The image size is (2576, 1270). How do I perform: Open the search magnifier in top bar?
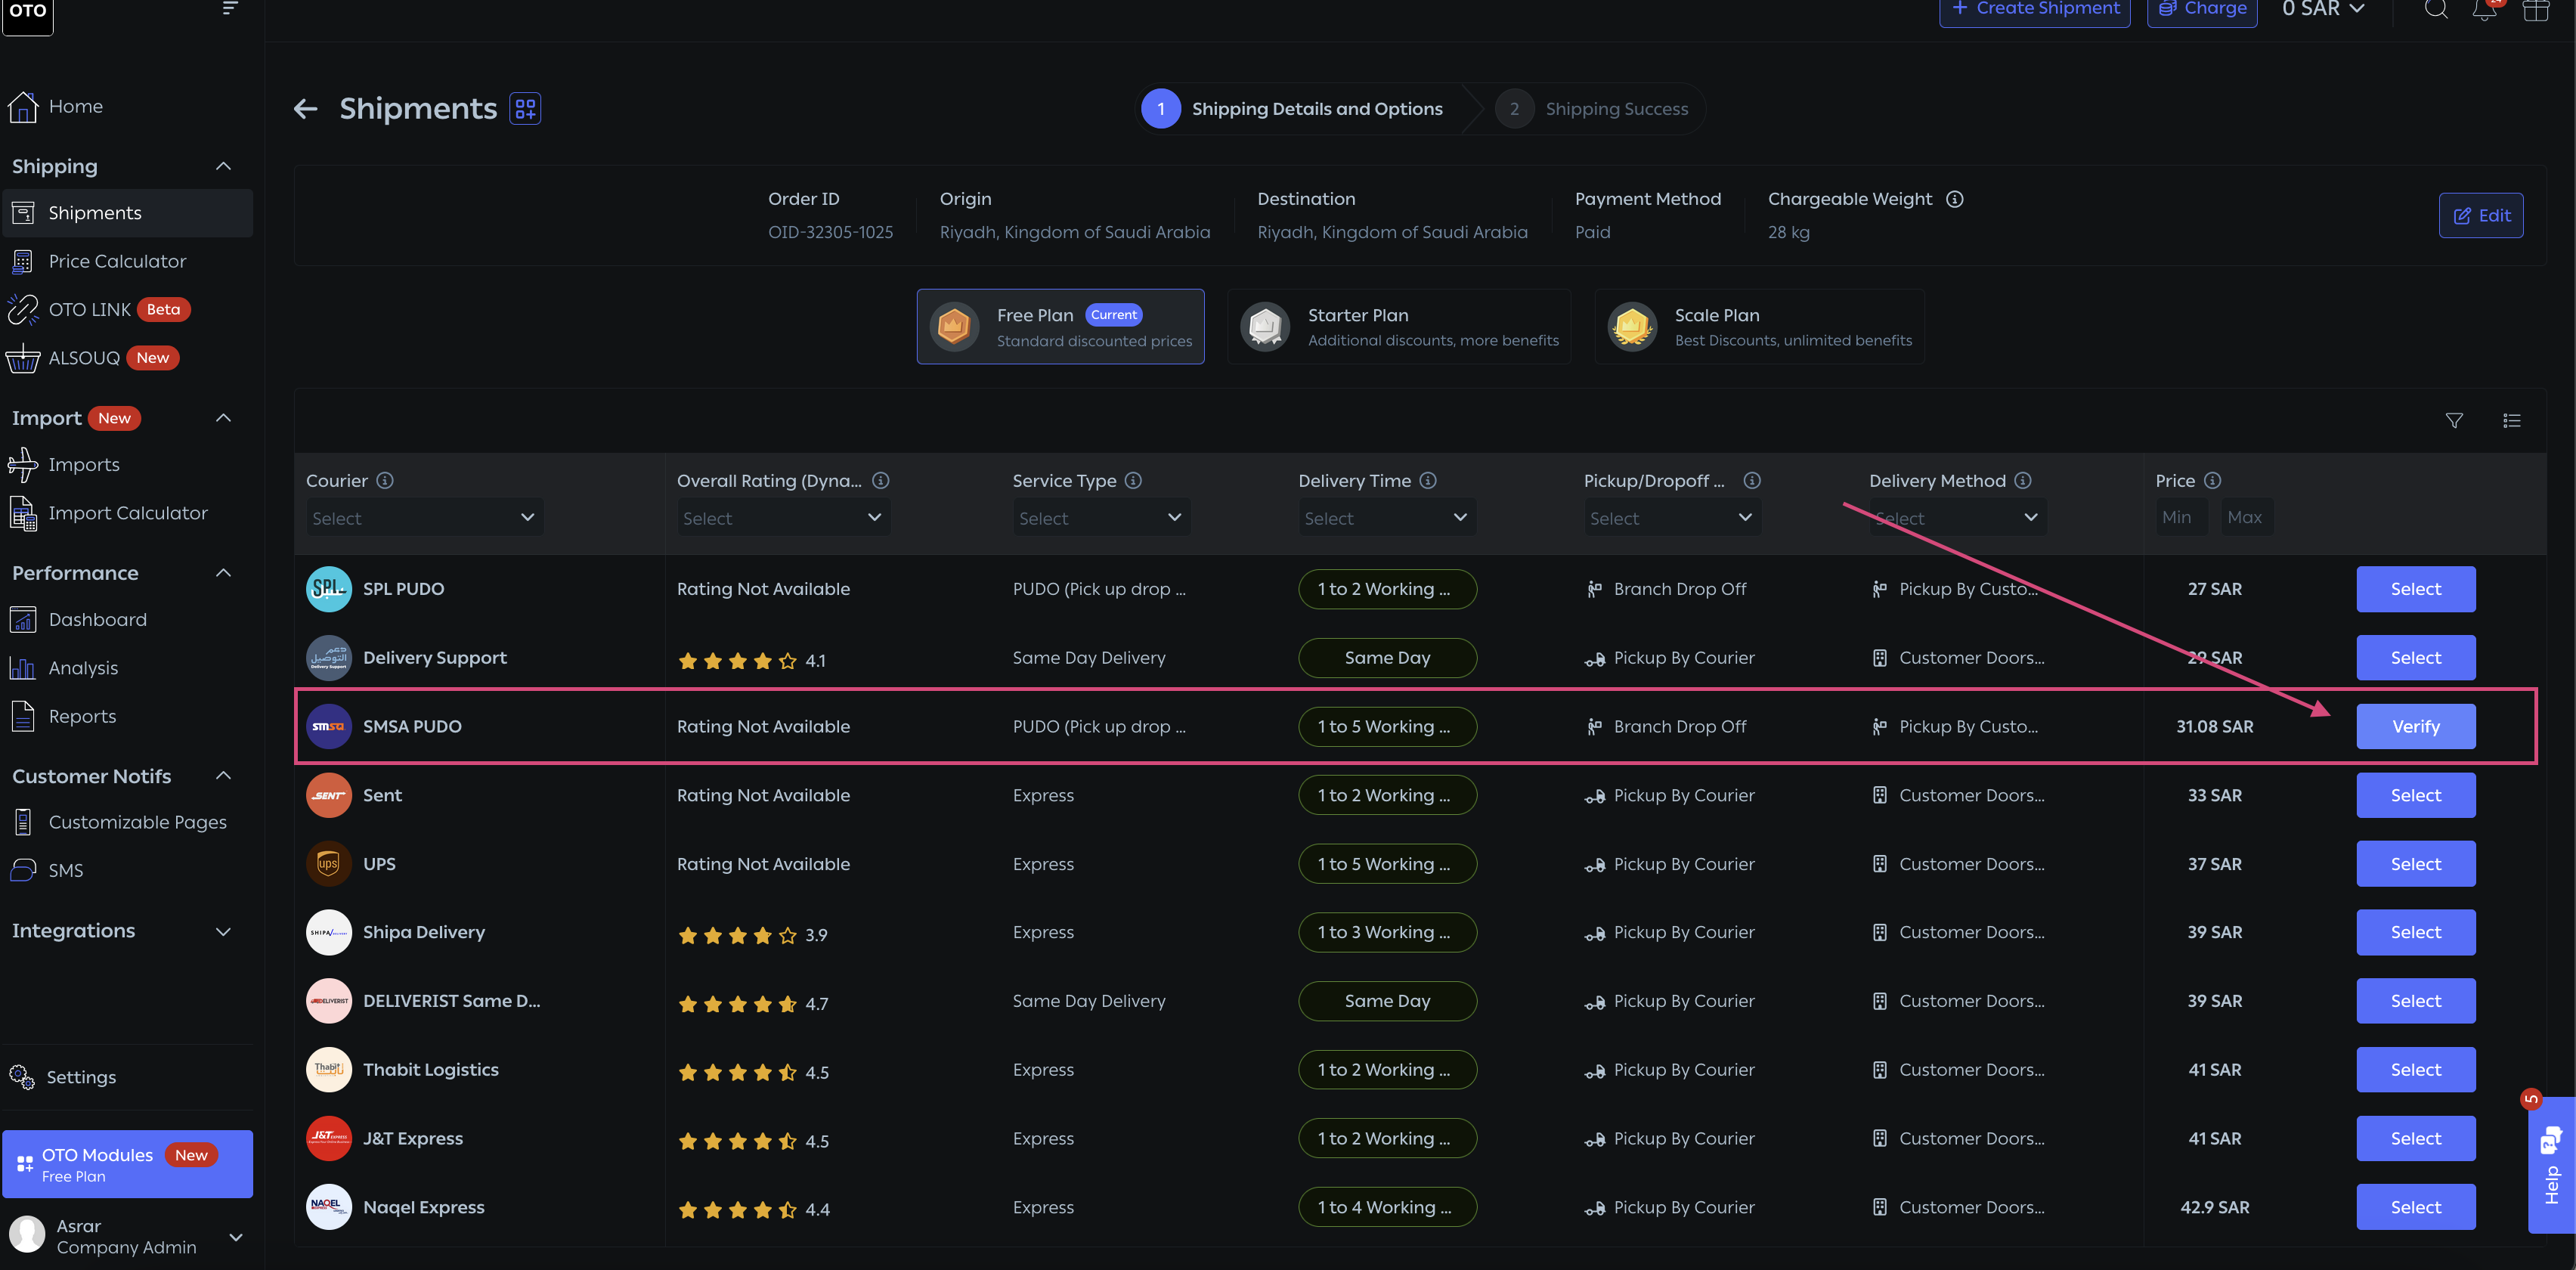tap(2436, 9)
